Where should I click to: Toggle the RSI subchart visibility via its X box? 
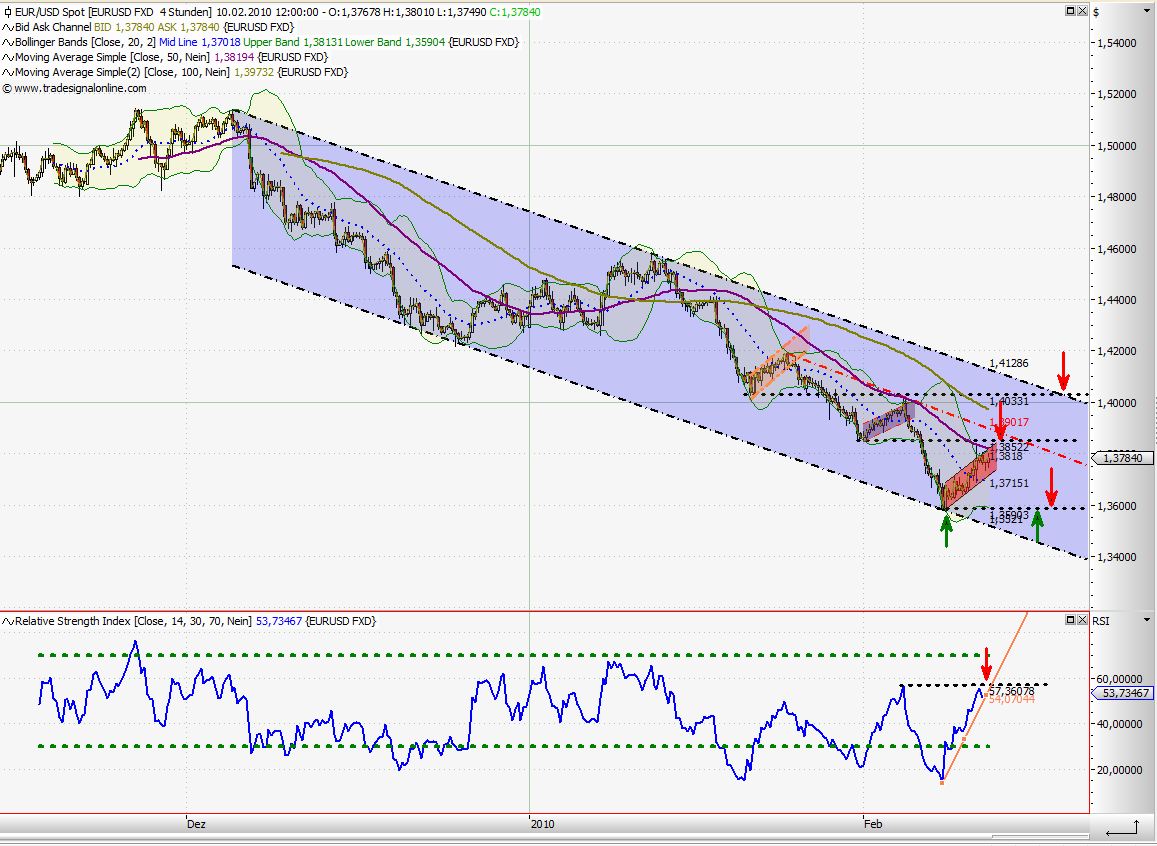(x=1082, y=620)
